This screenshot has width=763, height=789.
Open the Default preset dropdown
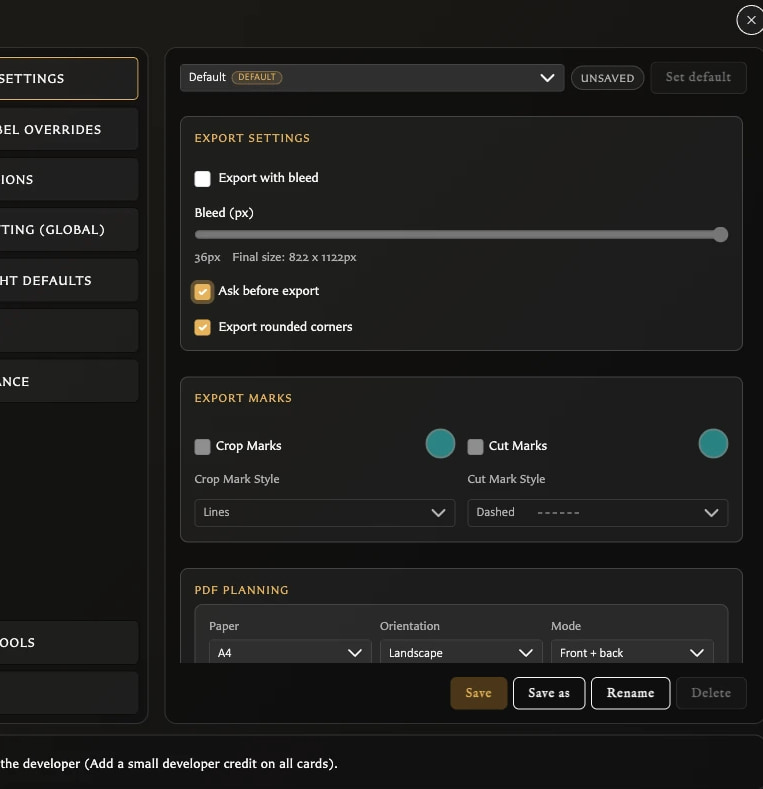click(372, 77)
